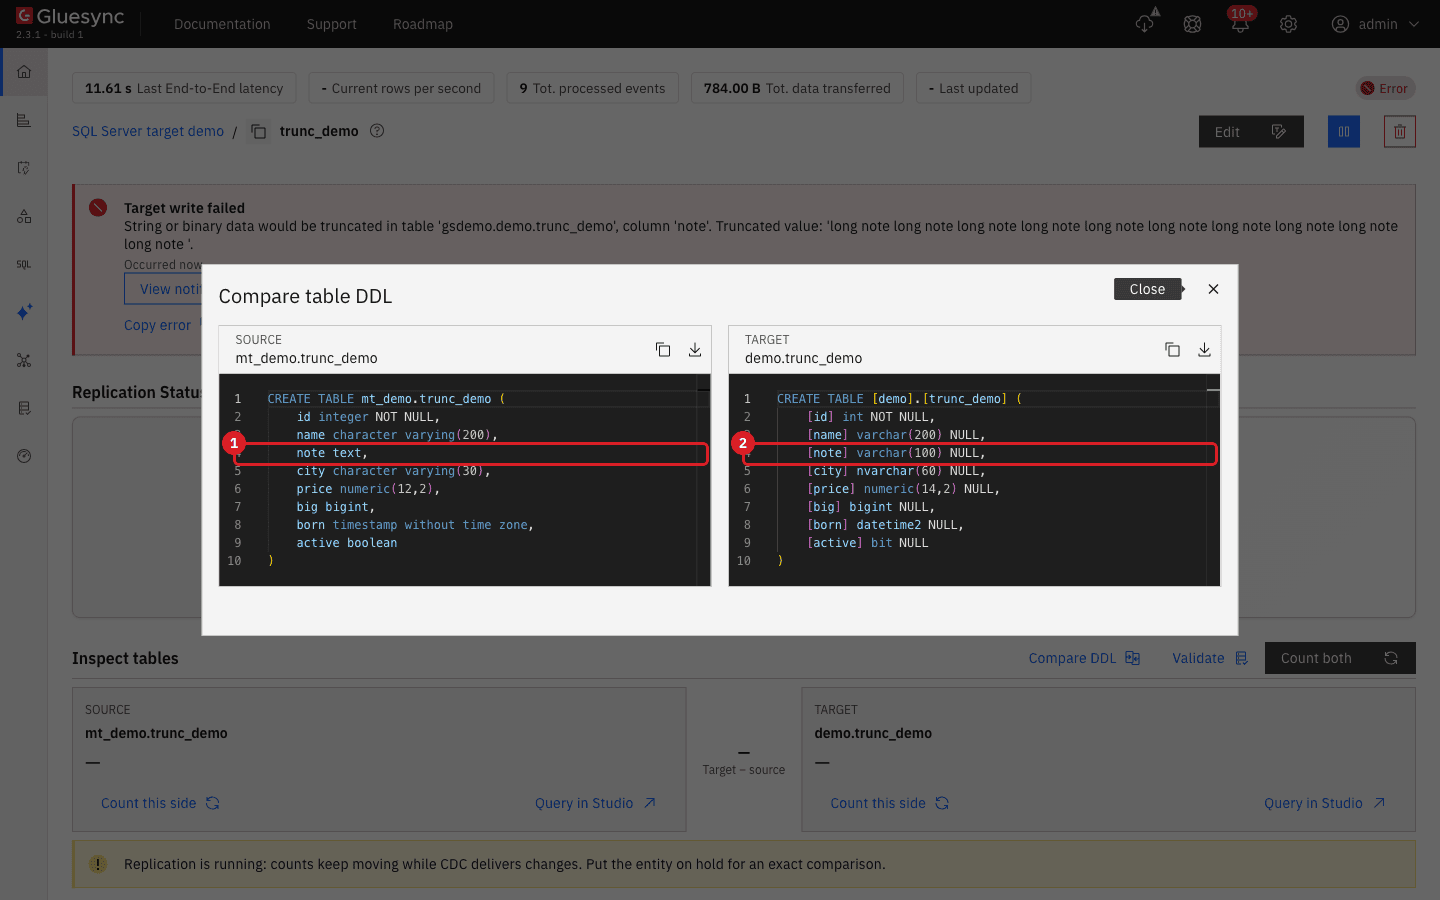Screen dimensions: 1440x900
Task: Open Query in Studio for target table
Action: pyautogui.click(x=1324, y=803)
